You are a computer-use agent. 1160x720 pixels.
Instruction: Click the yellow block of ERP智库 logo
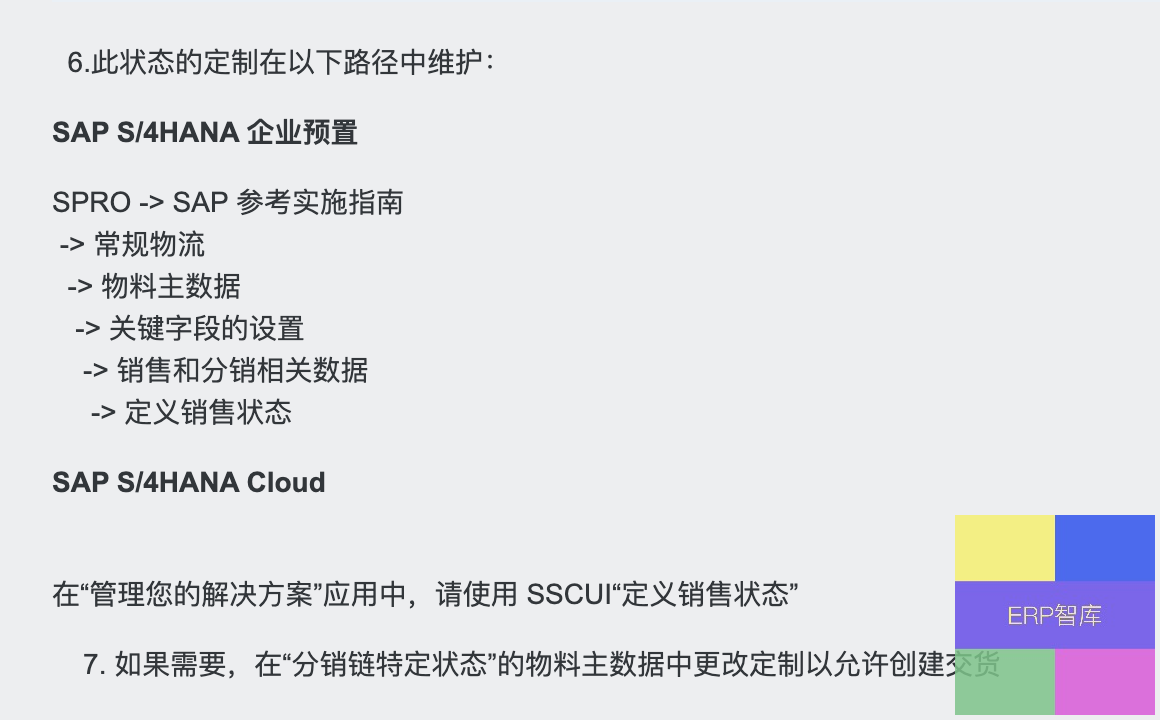coord(1005,548)
